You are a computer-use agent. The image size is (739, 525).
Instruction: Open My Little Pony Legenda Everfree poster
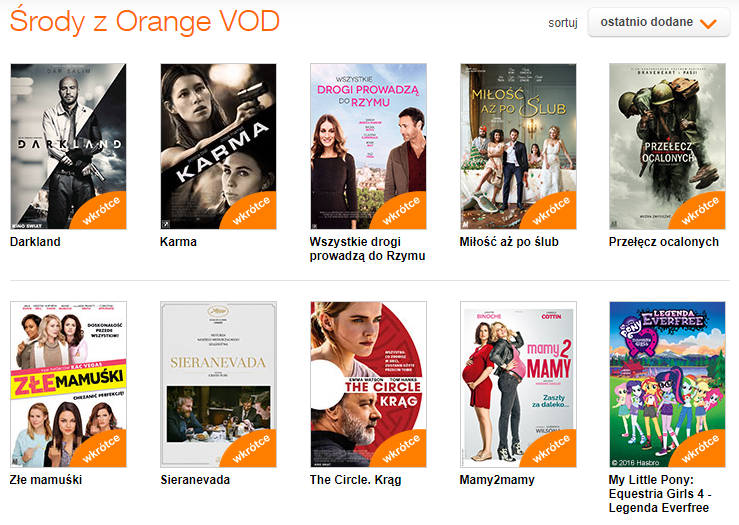click(667, 385)
